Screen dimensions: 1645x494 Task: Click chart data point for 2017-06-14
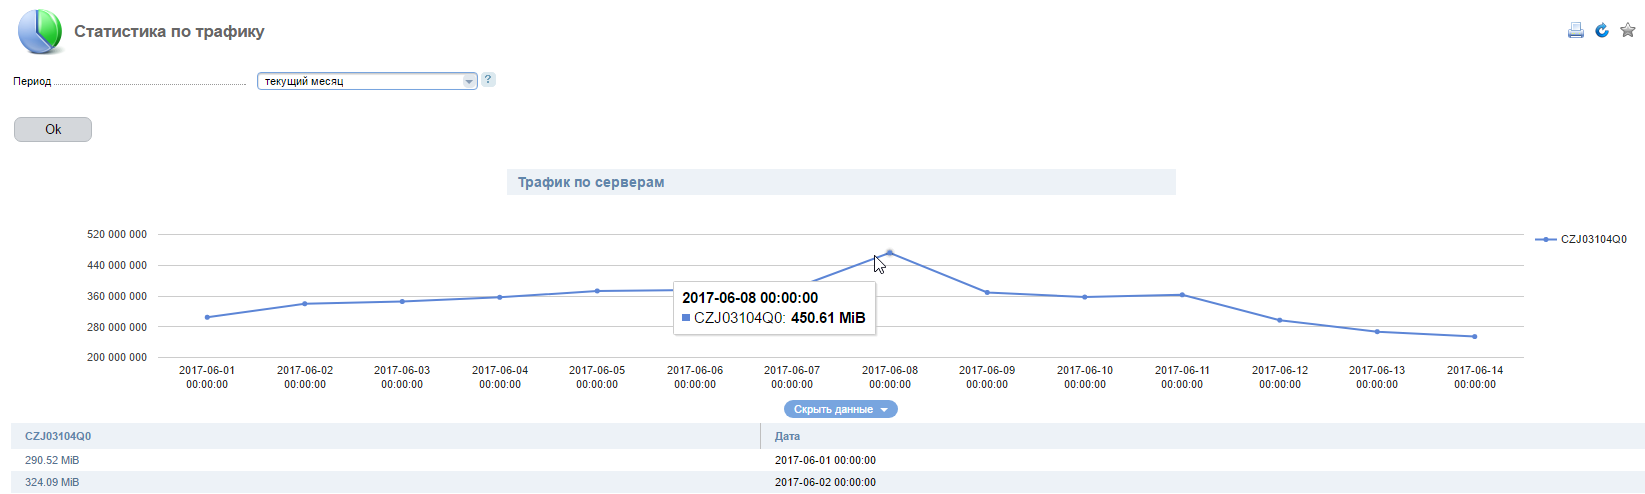coord(1474,336)
